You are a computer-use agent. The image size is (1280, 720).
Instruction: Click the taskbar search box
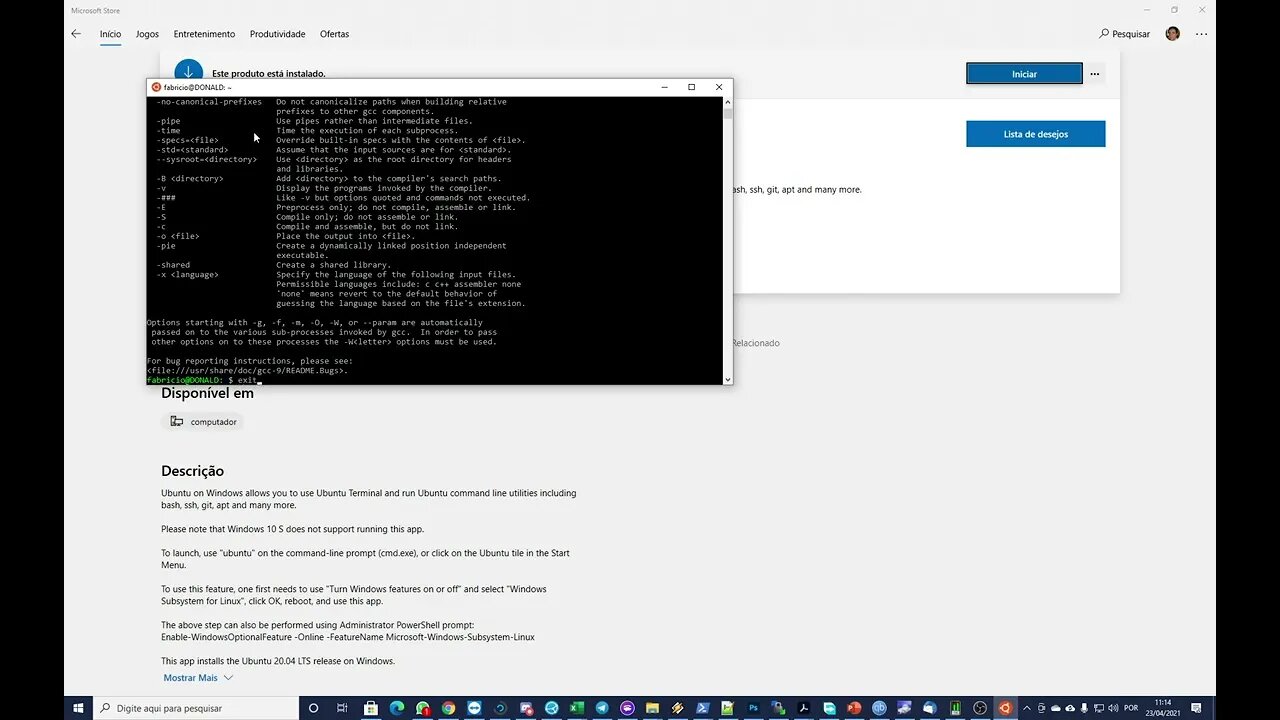(196, 708)
